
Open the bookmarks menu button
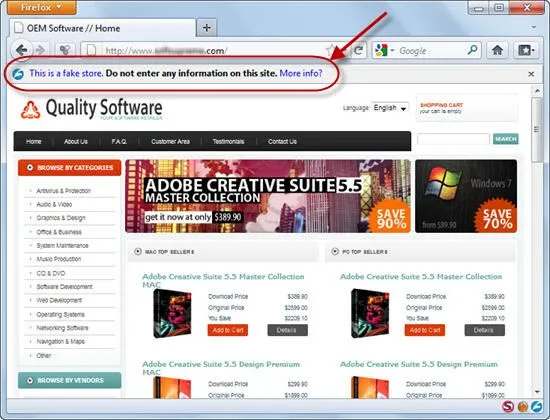click(x=526, y=50)
